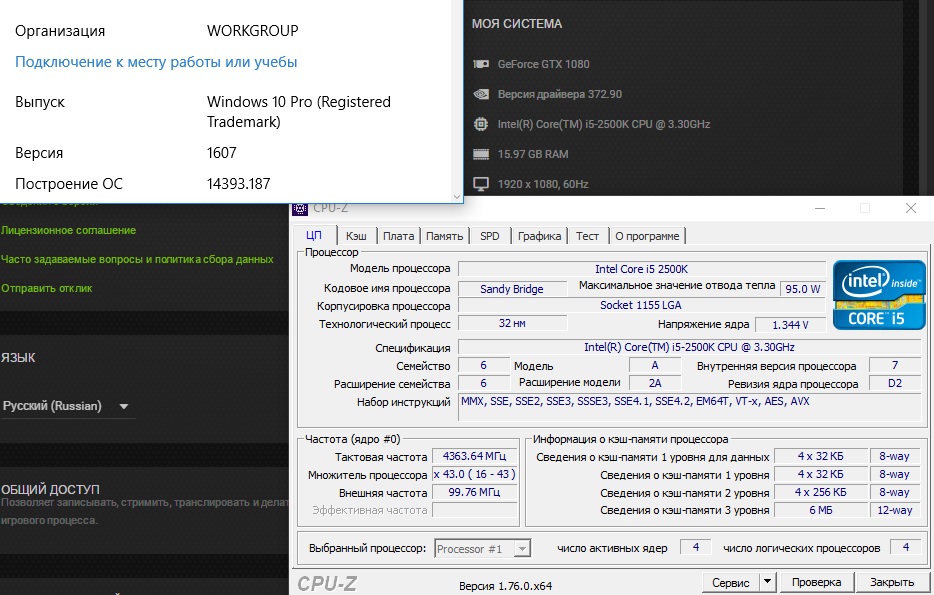Screen dimensions: 934x595
Task: Switch to the Тест tab
Action: tap(587, 236)
